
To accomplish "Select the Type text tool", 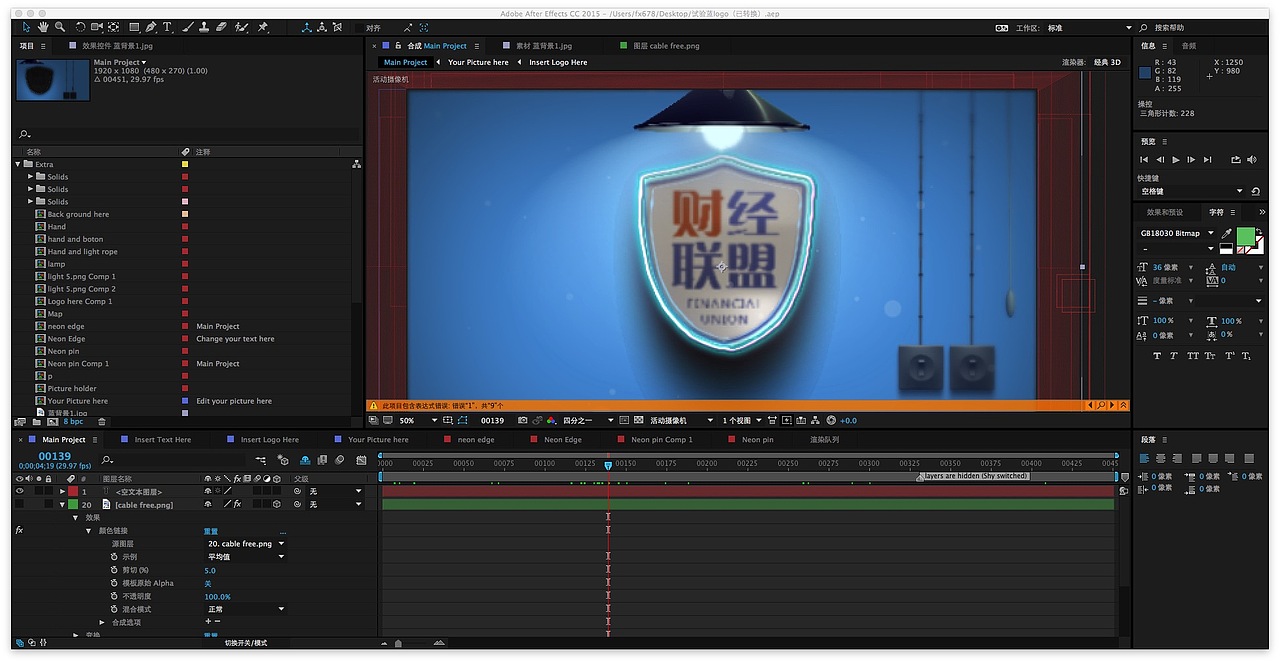I will (167, 27).
